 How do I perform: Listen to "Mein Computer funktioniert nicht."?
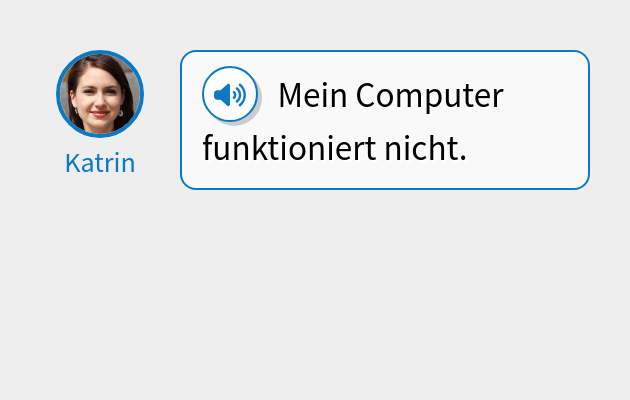230,95
